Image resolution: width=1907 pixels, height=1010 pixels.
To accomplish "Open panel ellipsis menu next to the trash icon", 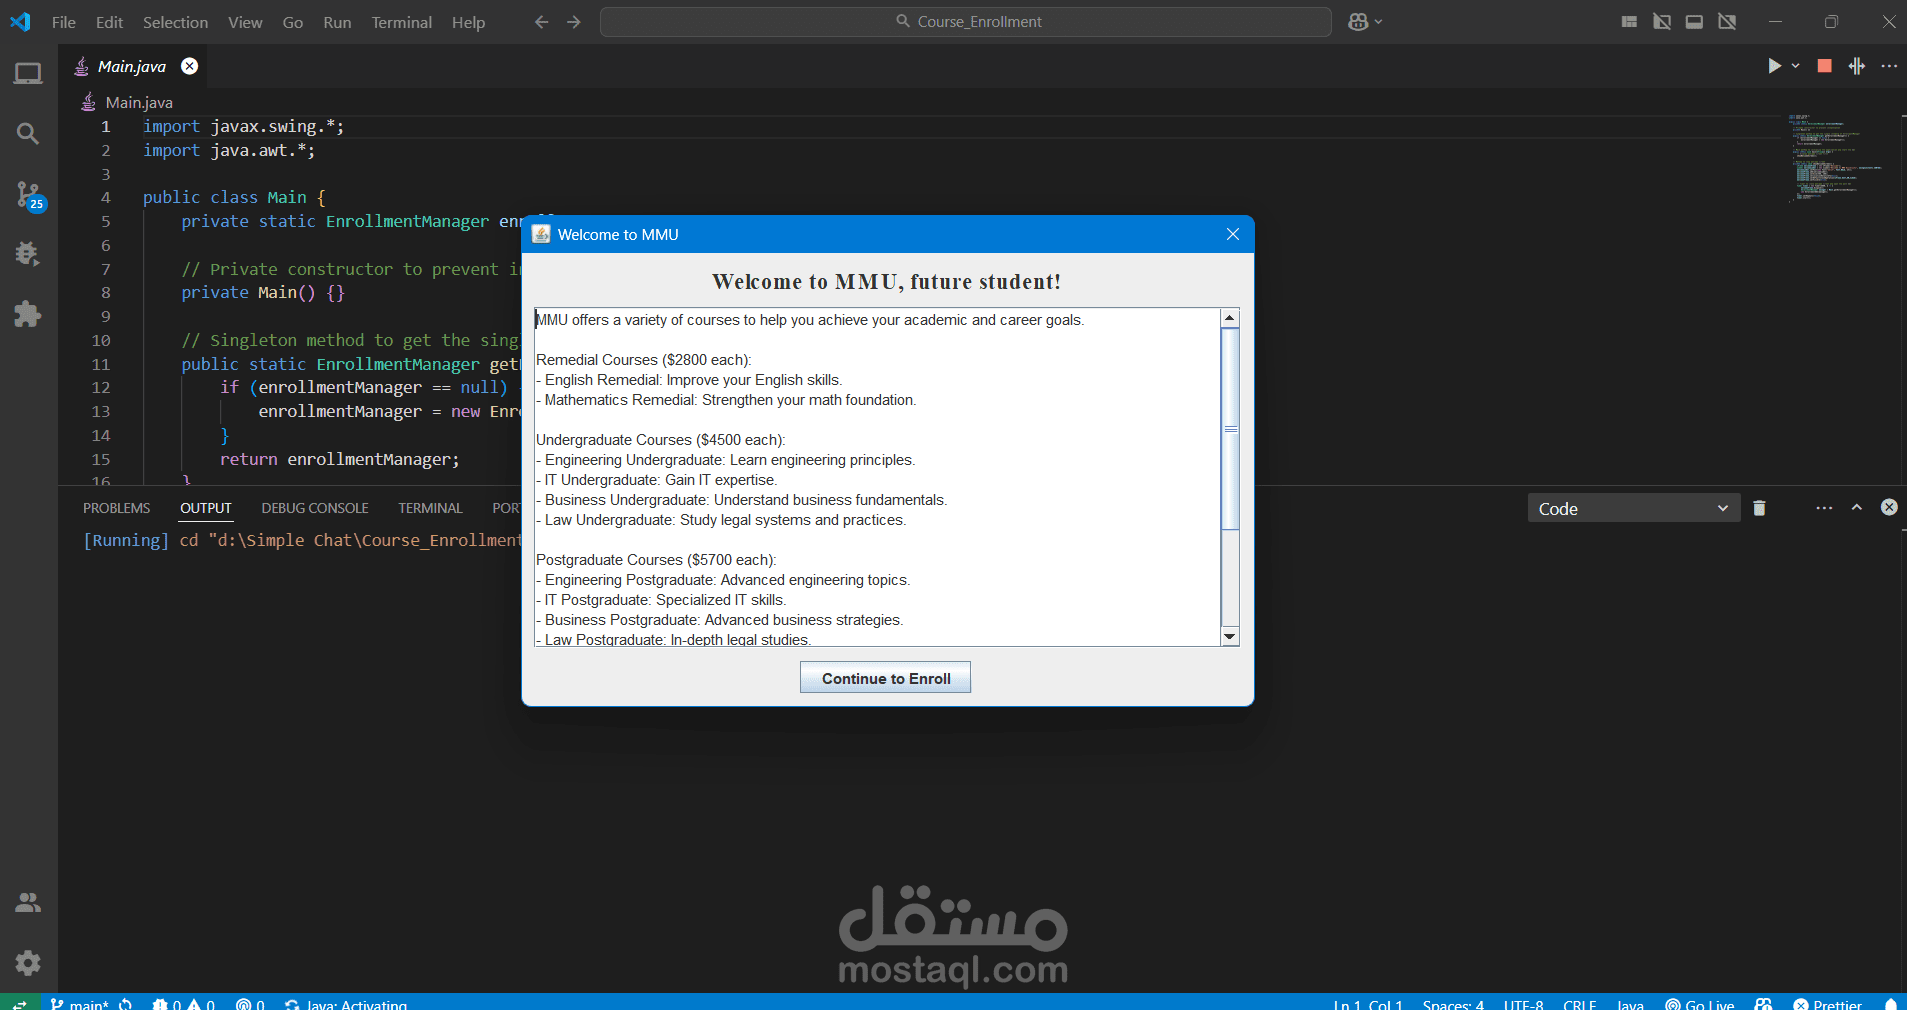I will 1824,508.
